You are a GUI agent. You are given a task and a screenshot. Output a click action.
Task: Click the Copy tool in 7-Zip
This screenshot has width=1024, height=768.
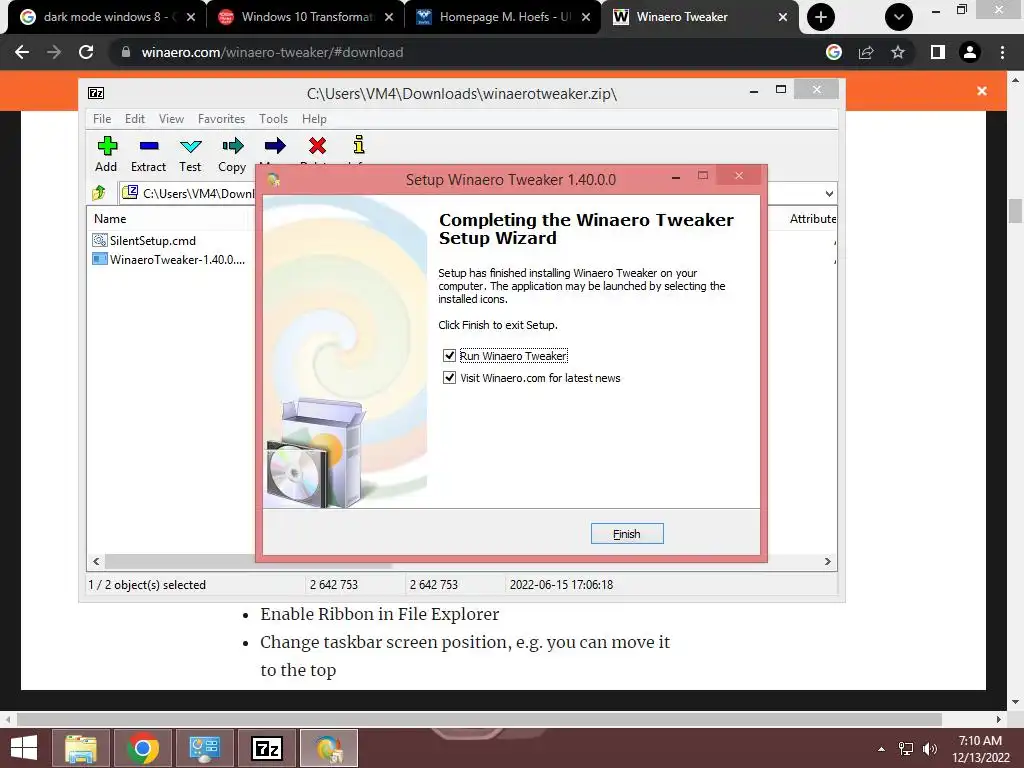[x=232, y=154]
